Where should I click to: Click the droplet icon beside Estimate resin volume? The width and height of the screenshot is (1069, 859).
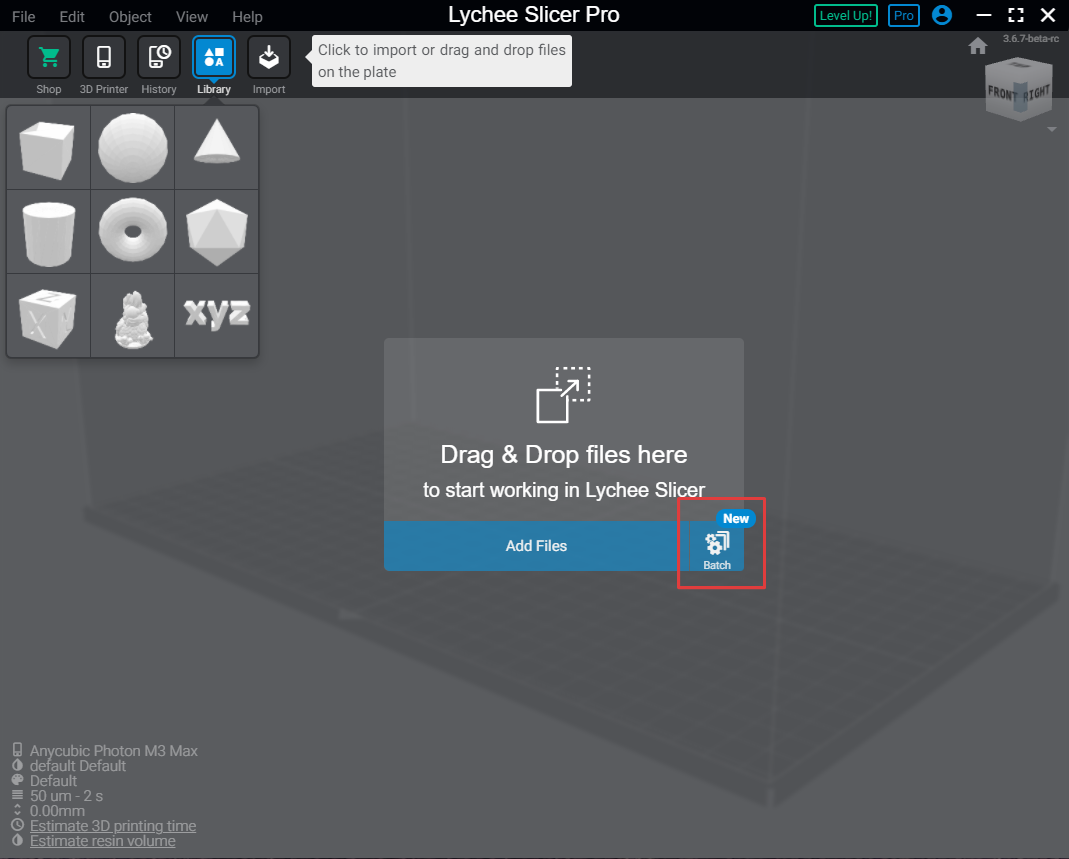(x=18, y=840)
